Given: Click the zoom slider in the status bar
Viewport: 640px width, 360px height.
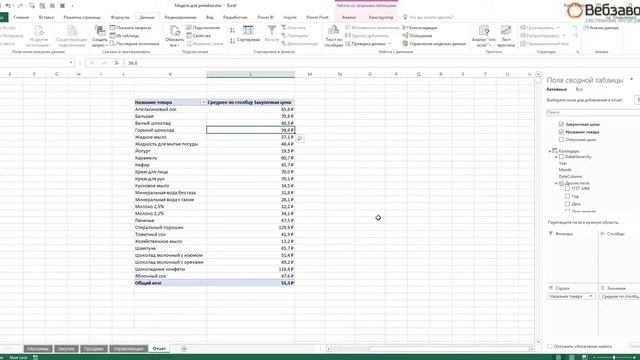Looking at the screenshot, I should (614, 357).
